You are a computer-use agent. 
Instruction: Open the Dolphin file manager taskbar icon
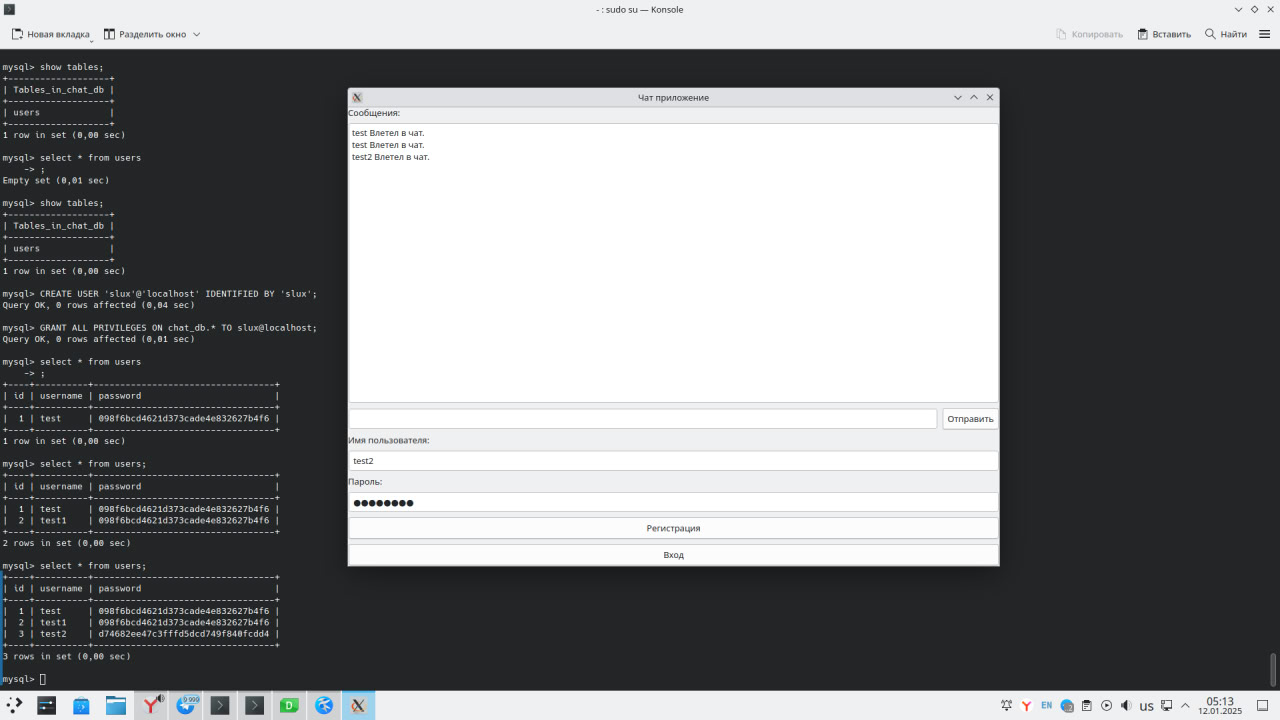[x=116, y=706]
